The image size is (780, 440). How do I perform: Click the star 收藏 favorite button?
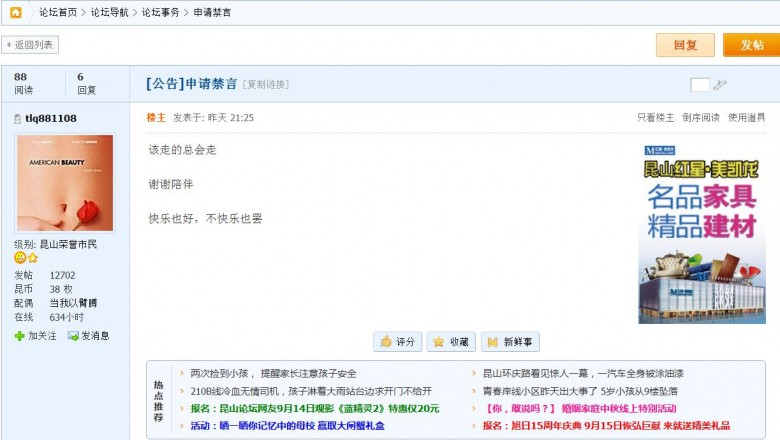tap(451, 342)
